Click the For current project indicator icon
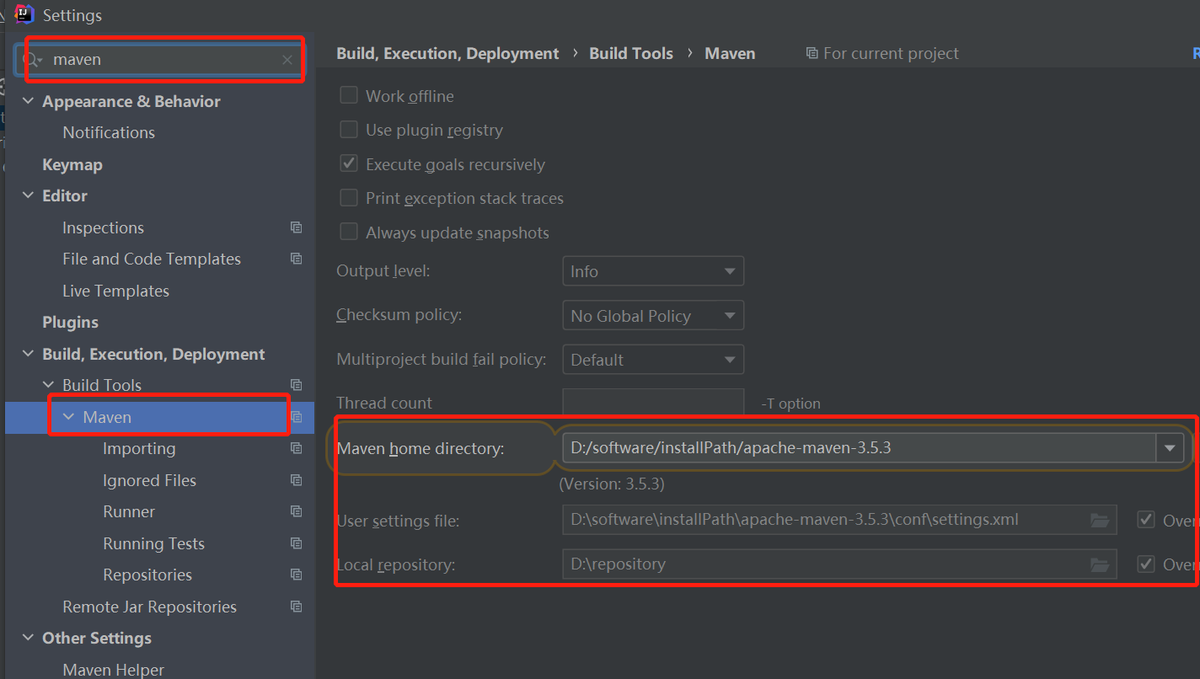 [x=812, y=53]
